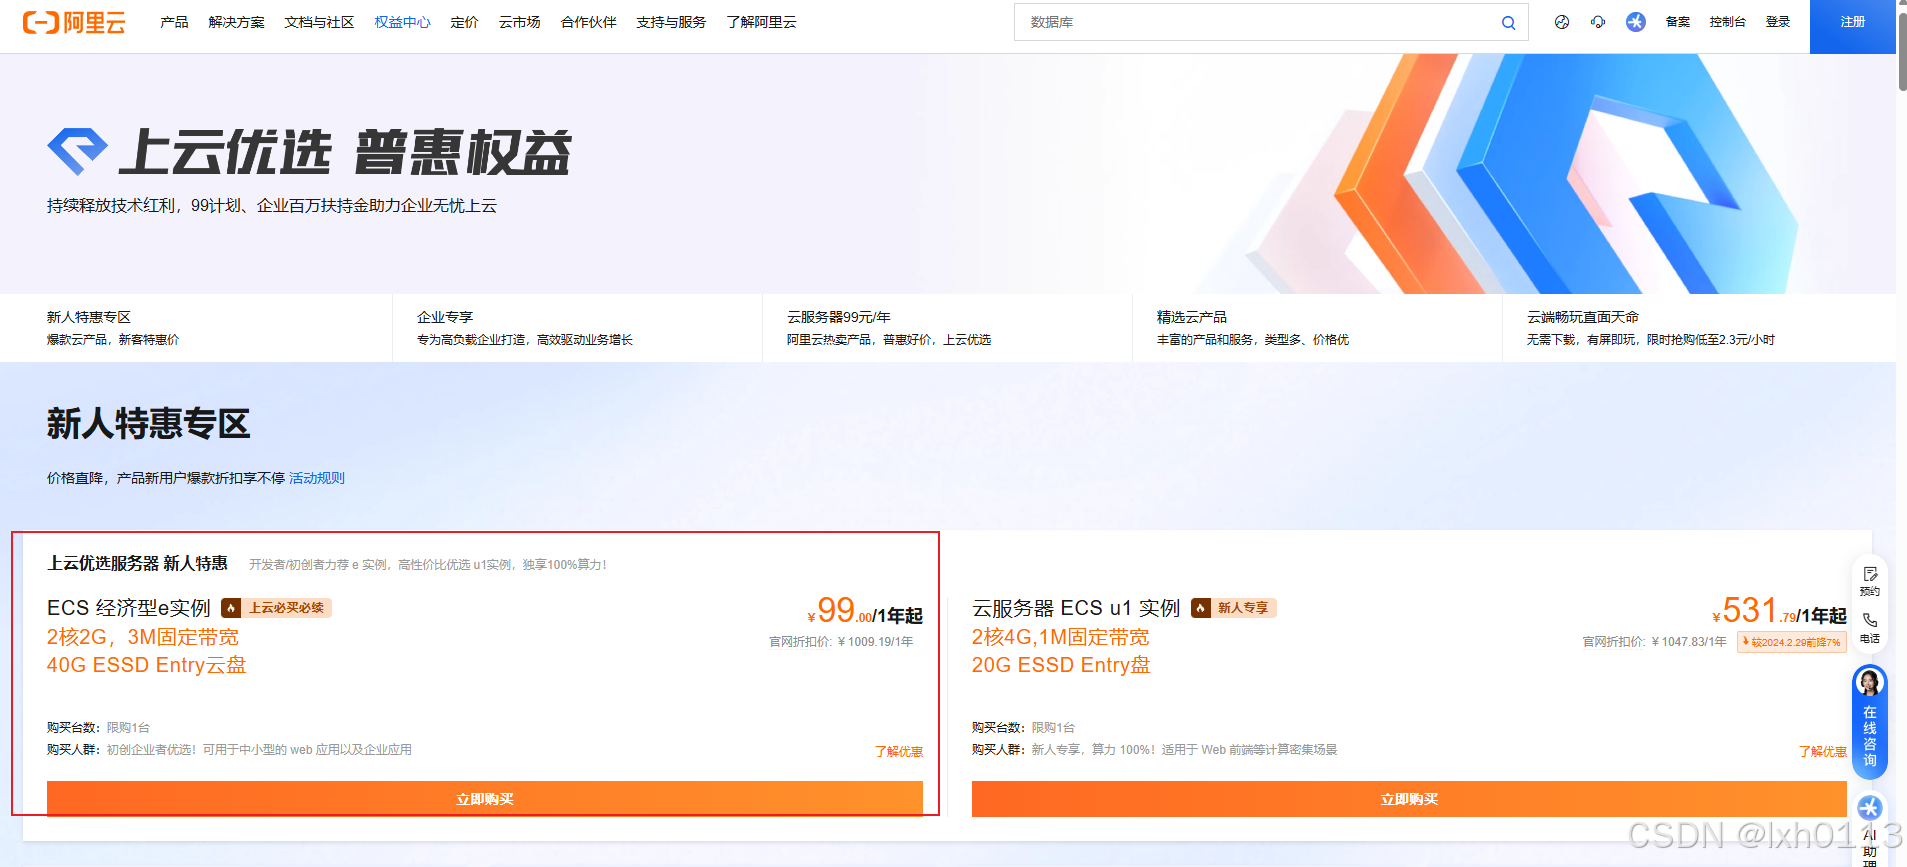Click the 云服务器 ECS u1 实例 title
The height and width of the screenshot is (867, 1907).
point(1076,608)
